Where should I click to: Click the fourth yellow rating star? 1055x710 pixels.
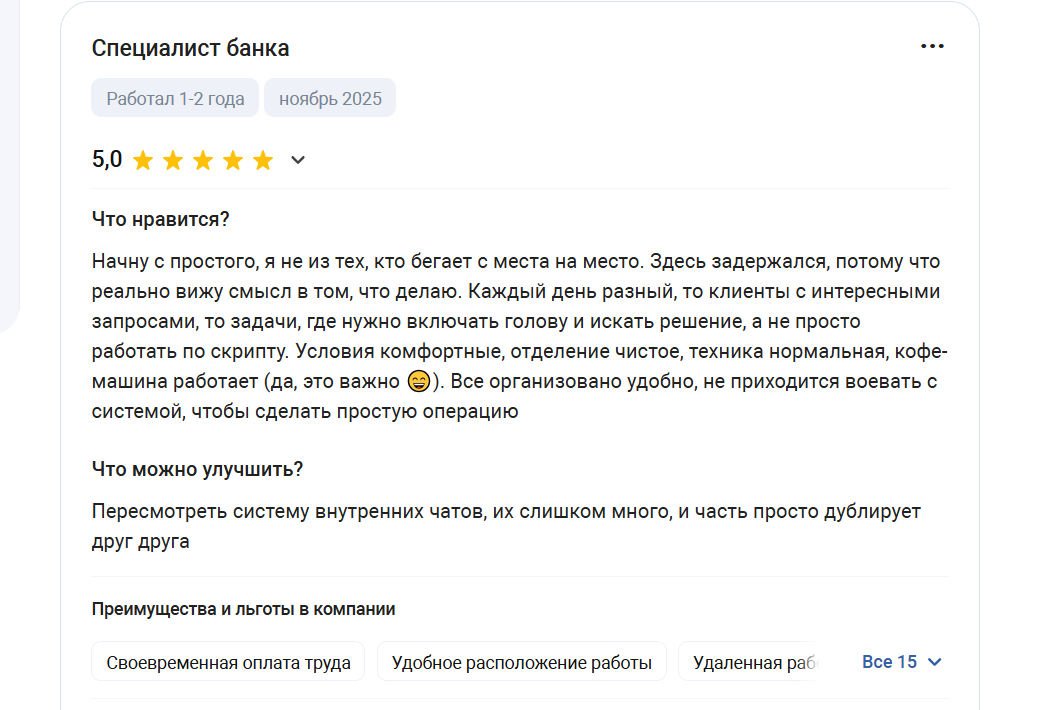(x=233, y=161)
